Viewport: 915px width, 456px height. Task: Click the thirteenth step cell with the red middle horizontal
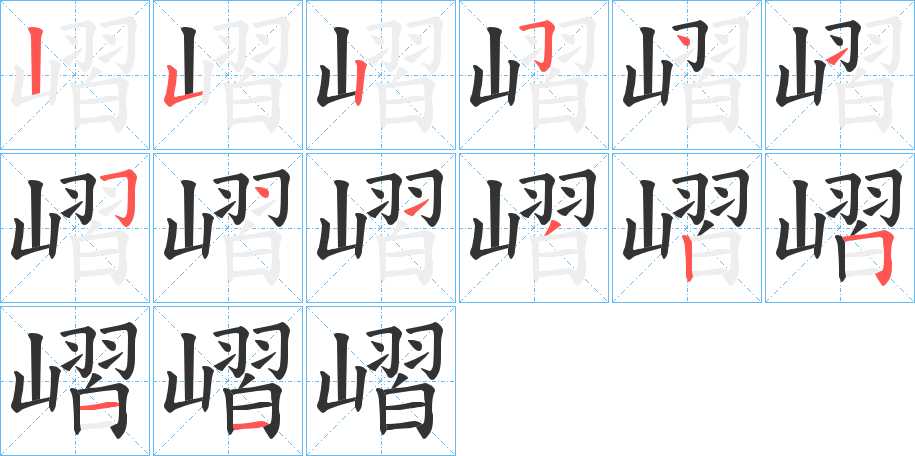click(75, 381)
